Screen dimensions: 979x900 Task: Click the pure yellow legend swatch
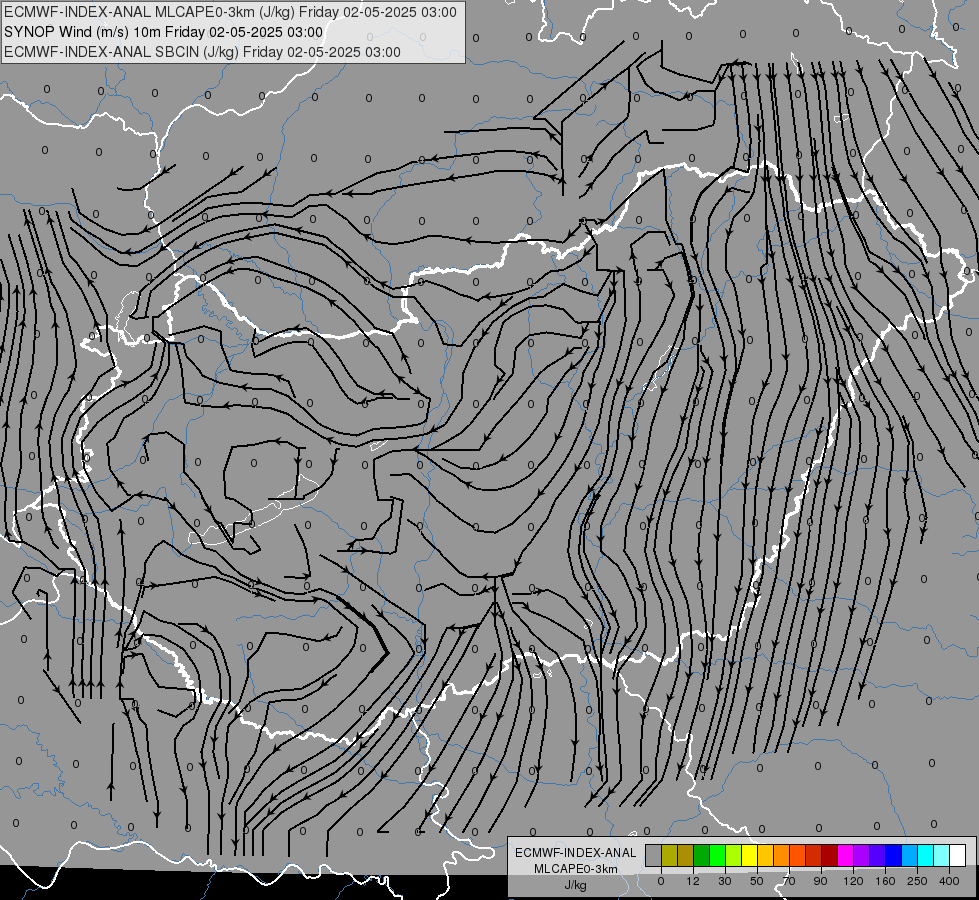749,855
